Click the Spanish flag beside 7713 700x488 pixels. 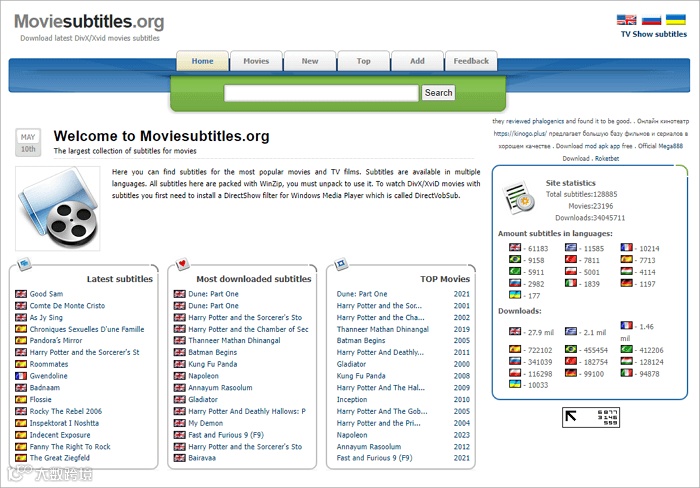pyautogui.click(x=626, y=259)
